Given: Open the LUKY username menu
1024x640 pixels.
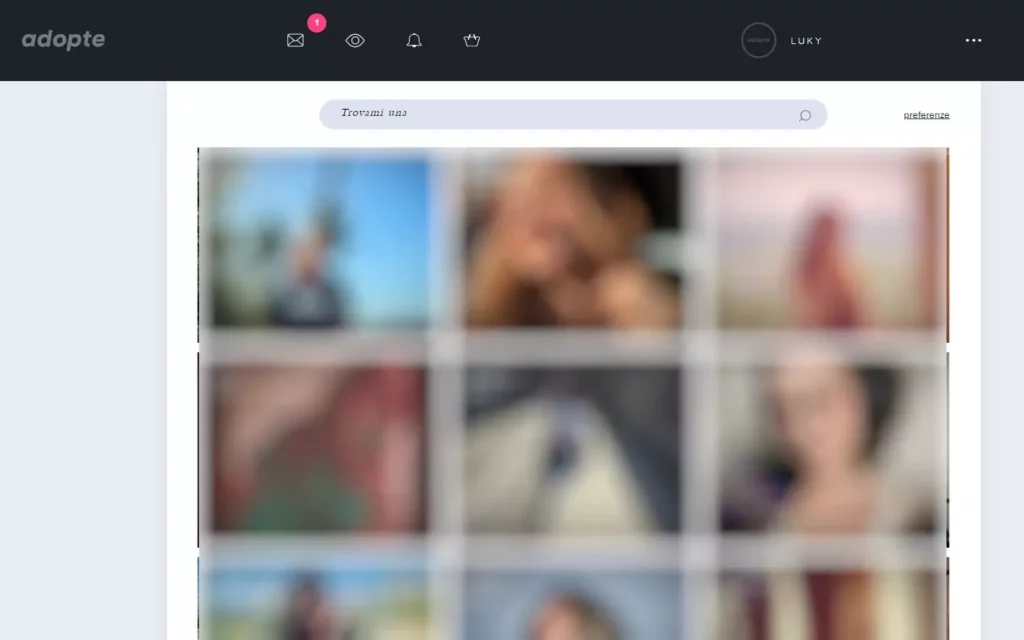Looking at the screenshot, I should (x=806, y=41).
